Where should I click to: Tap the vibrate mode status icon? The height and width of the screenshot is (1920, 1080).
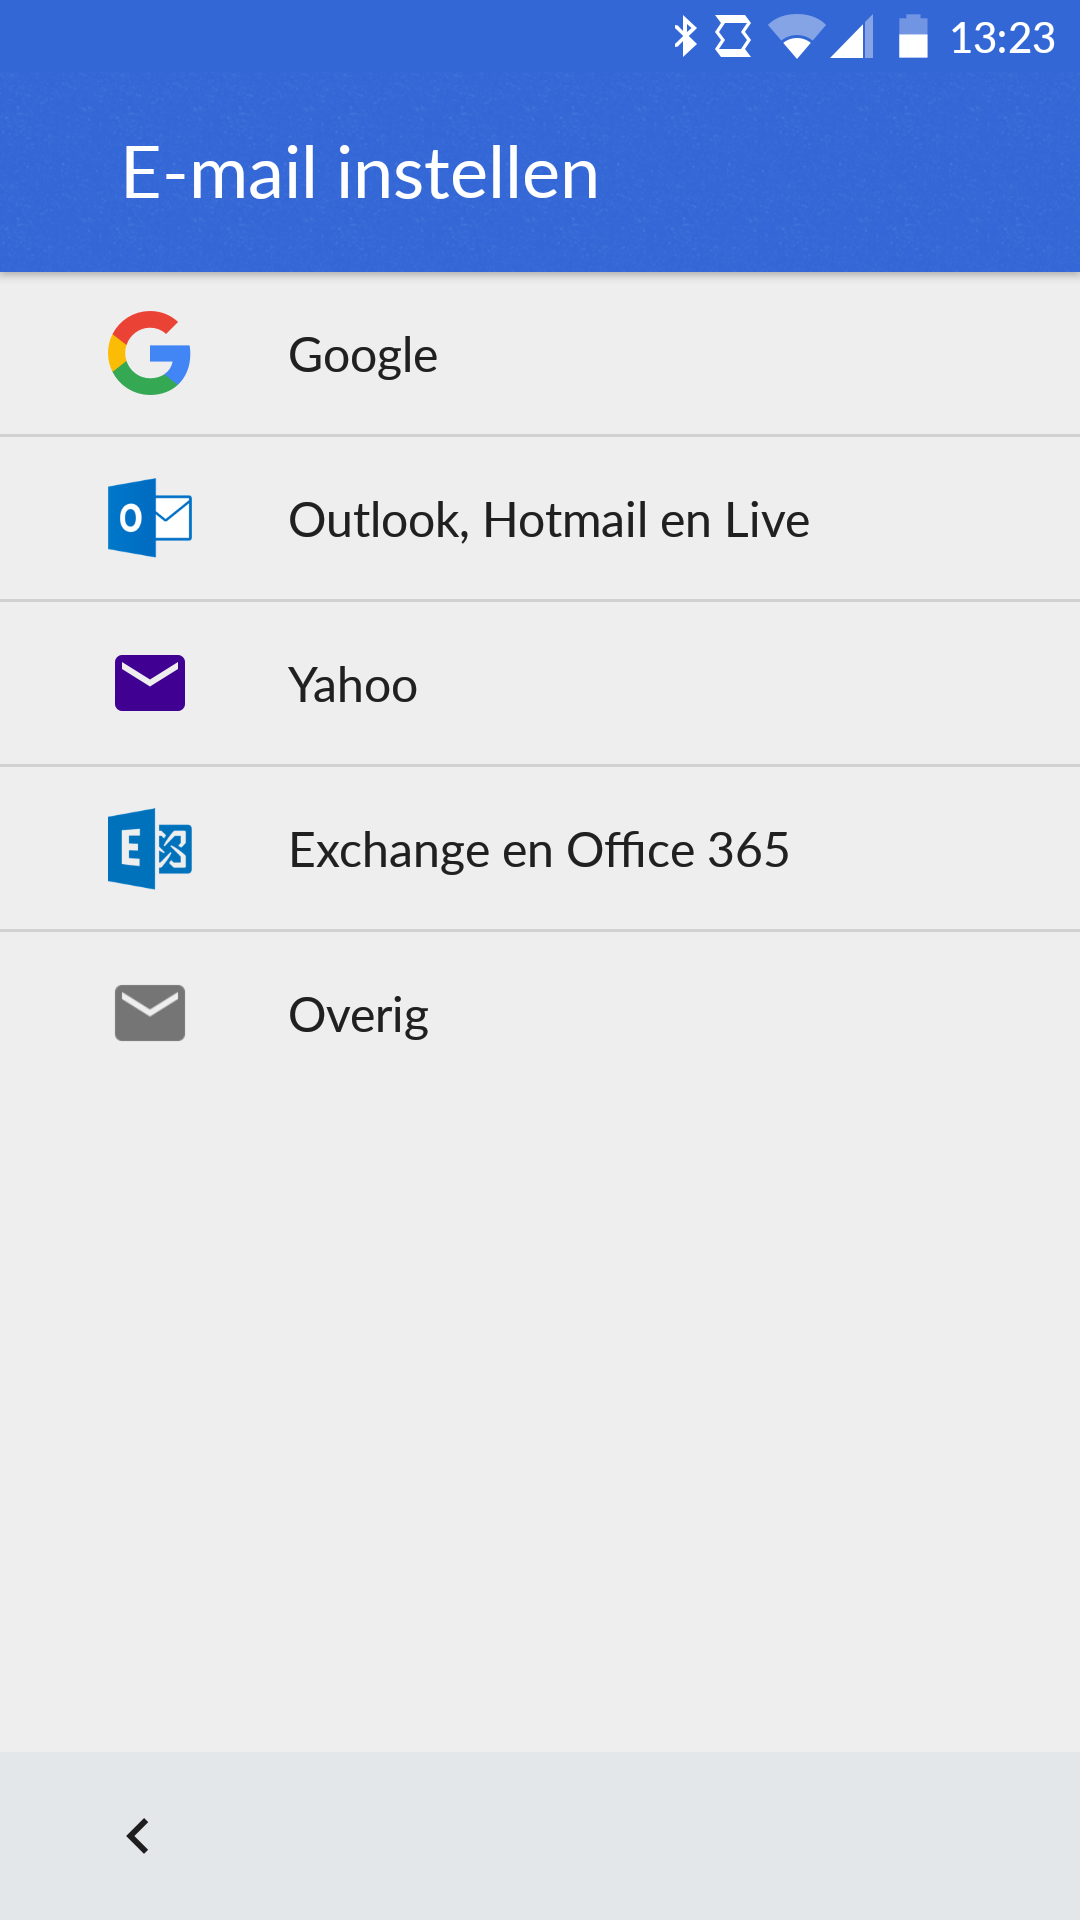click(733, 37)
